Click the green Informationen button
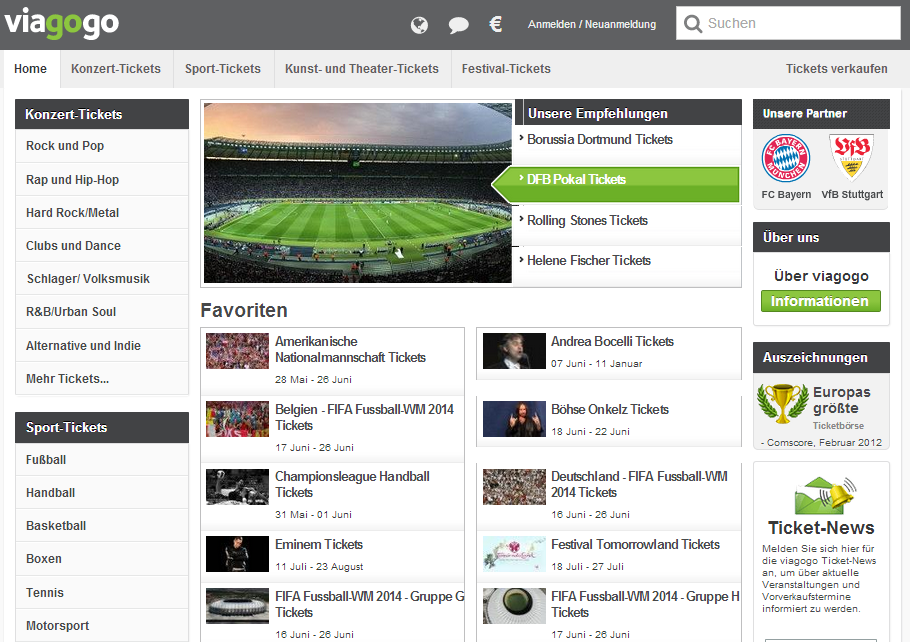Viewport: 910px width, 642px height. tap(821, 301)
